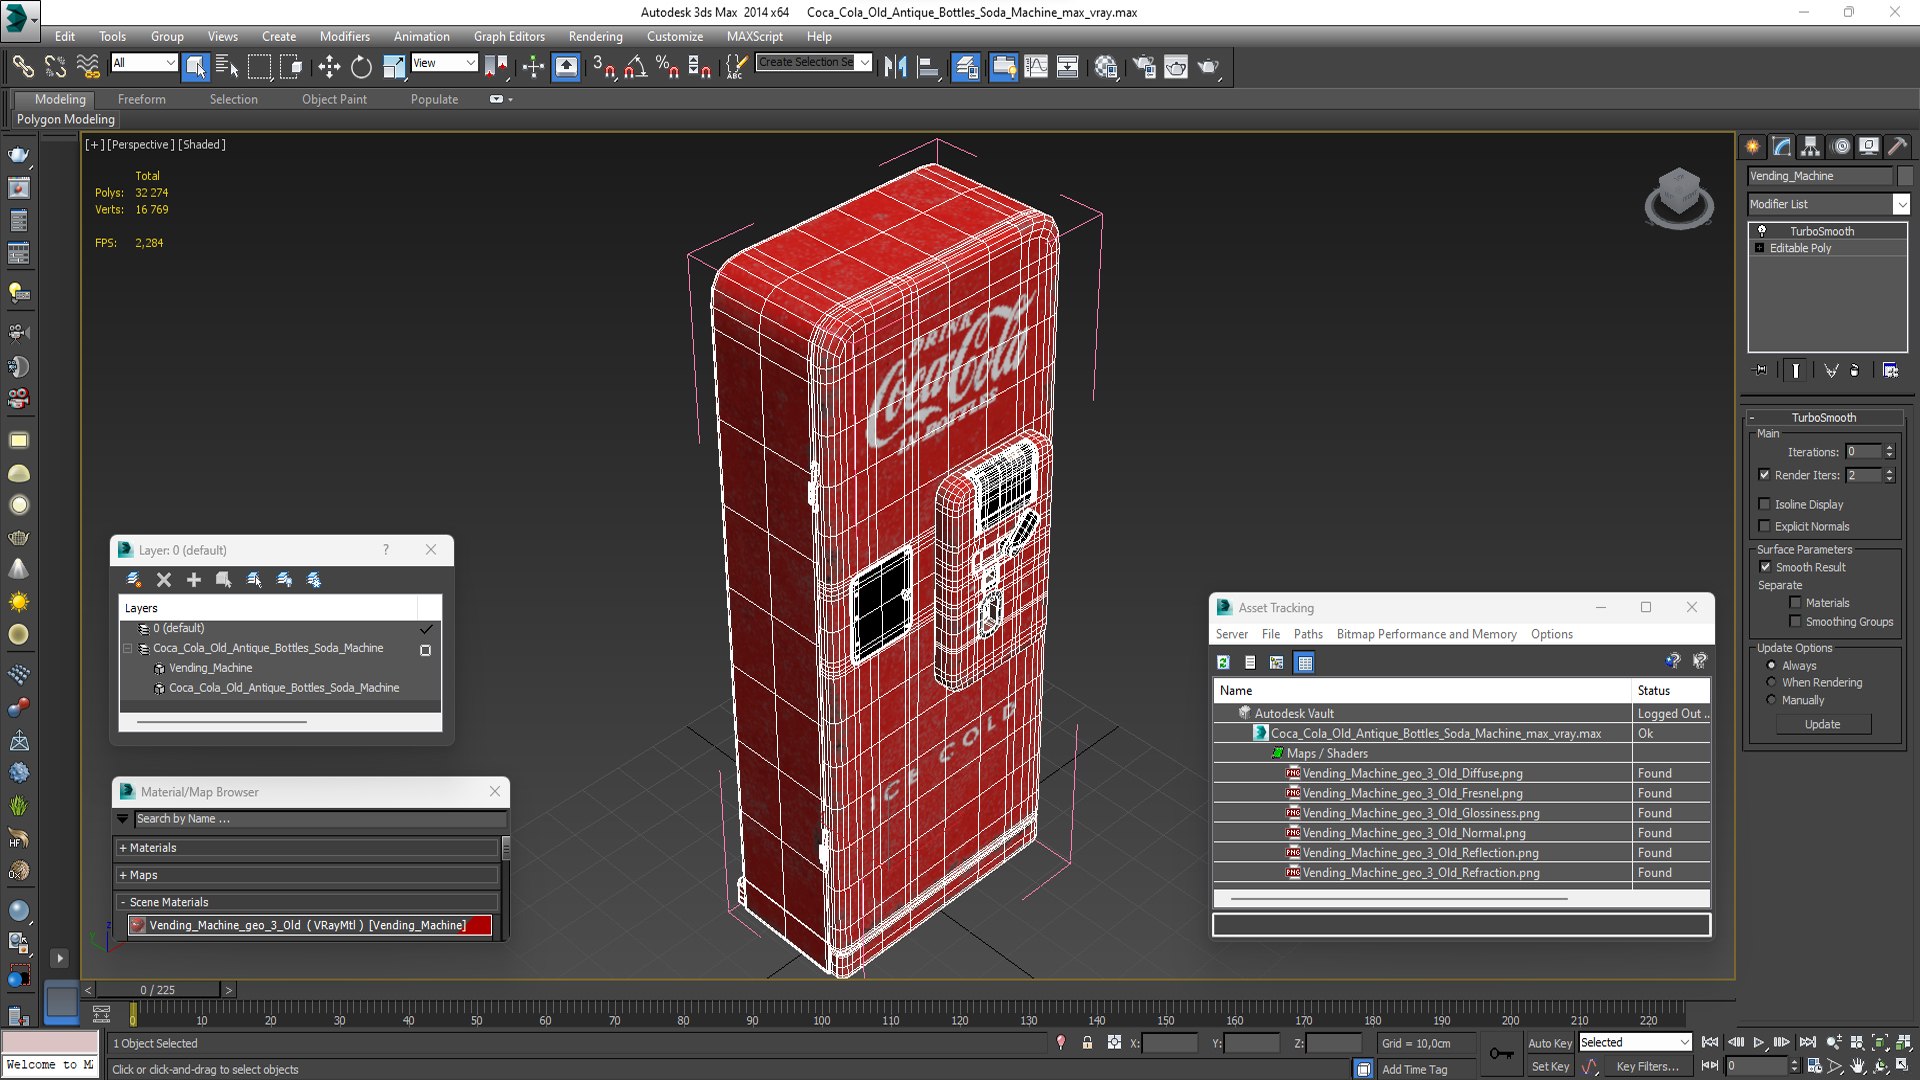This screenshot has height=1080, width=1920.
Task: Expand the Materials group in Material Browser
Action: point(306,848)
